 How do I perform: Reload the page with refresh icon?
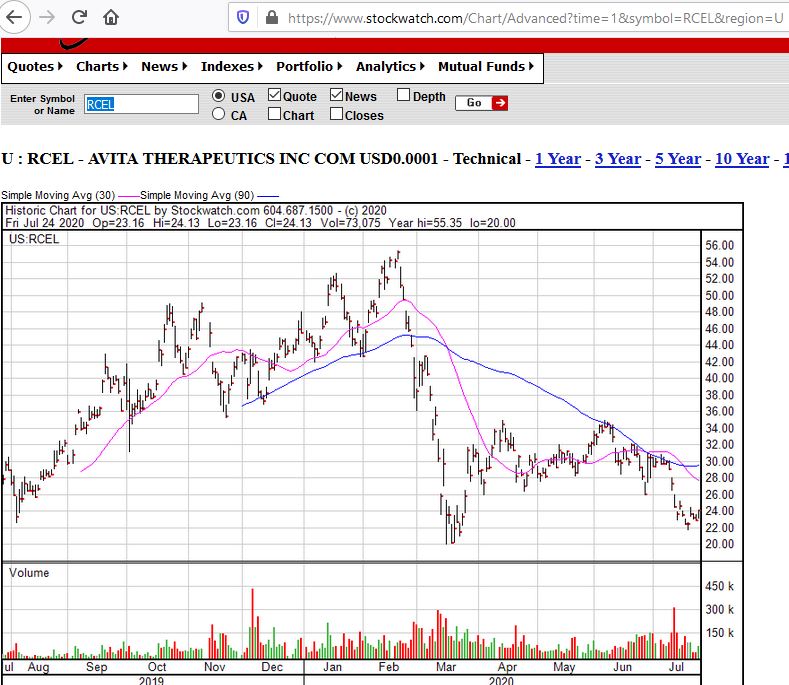point(79,18)
